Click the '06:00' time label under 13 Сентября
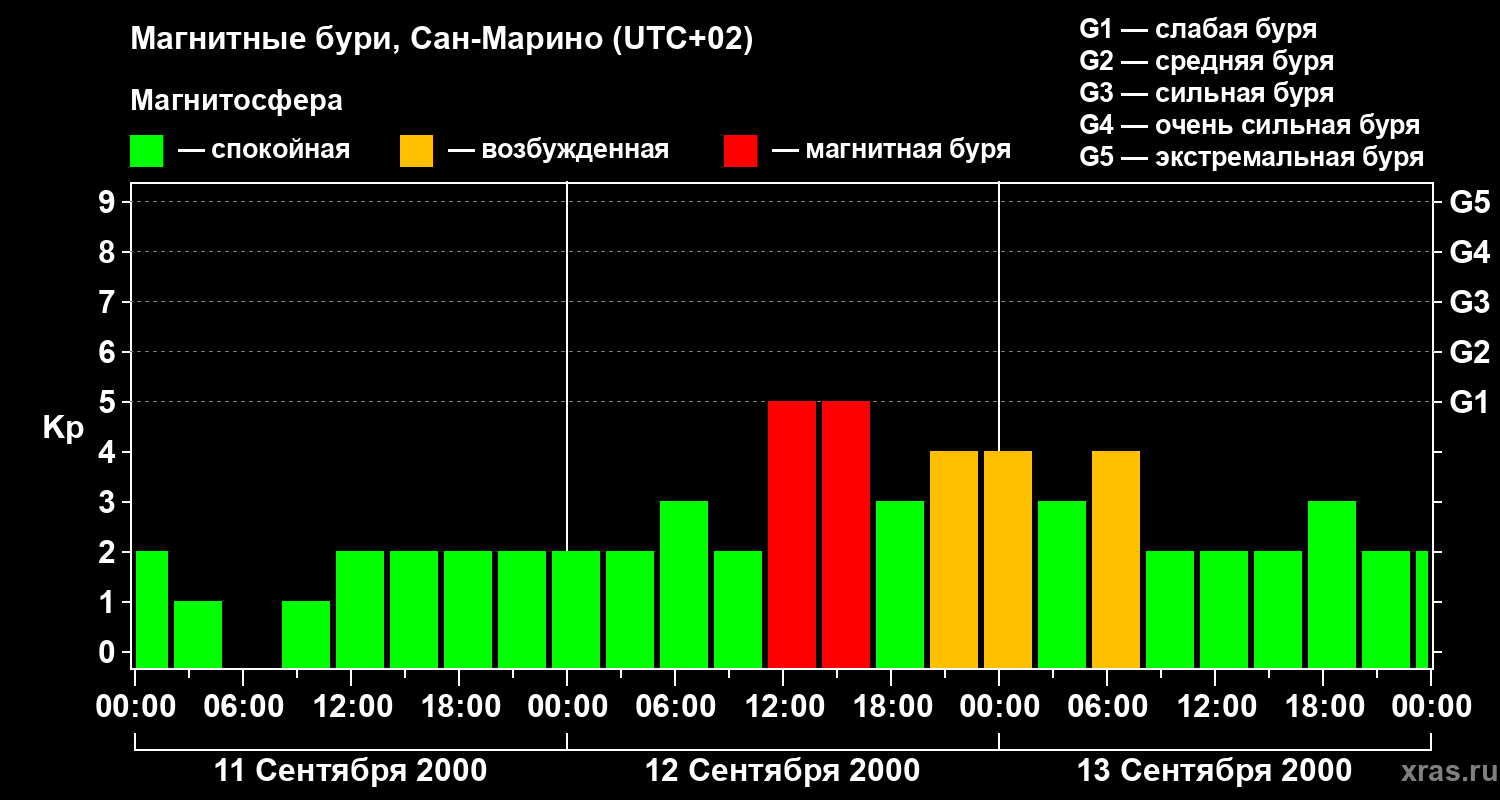This screenshot has width=1500, height=800. [1107, 707]
